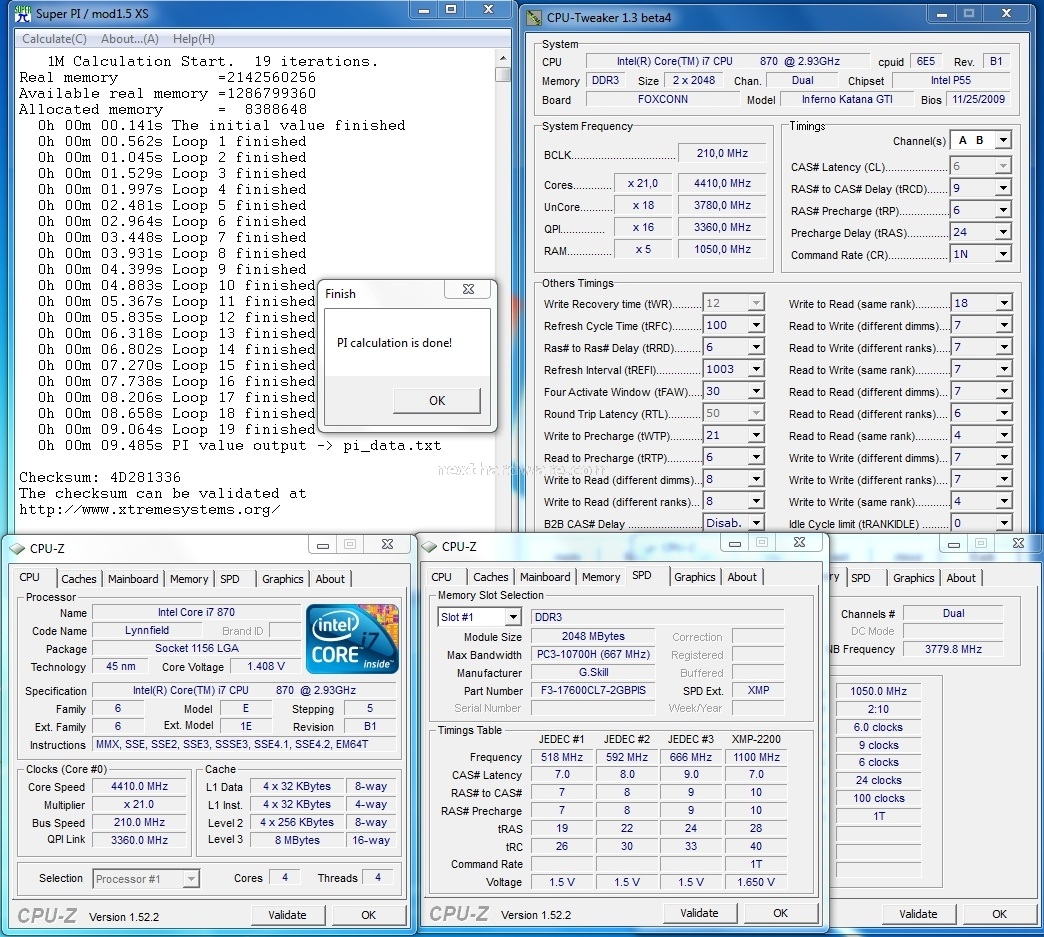The image size is (1044, 937).
Task: Click the Cores x 21,0 multiplier field
Action: click(643, 183)
